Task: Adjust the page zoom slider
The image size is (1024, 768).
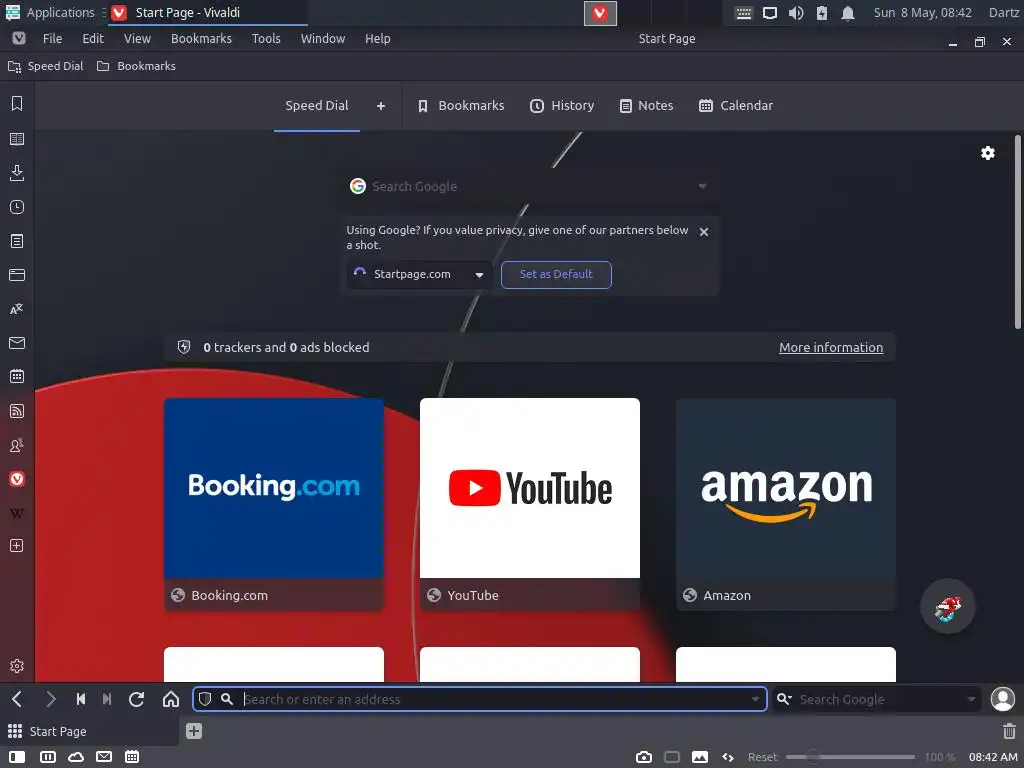Action: pos(850,757)
